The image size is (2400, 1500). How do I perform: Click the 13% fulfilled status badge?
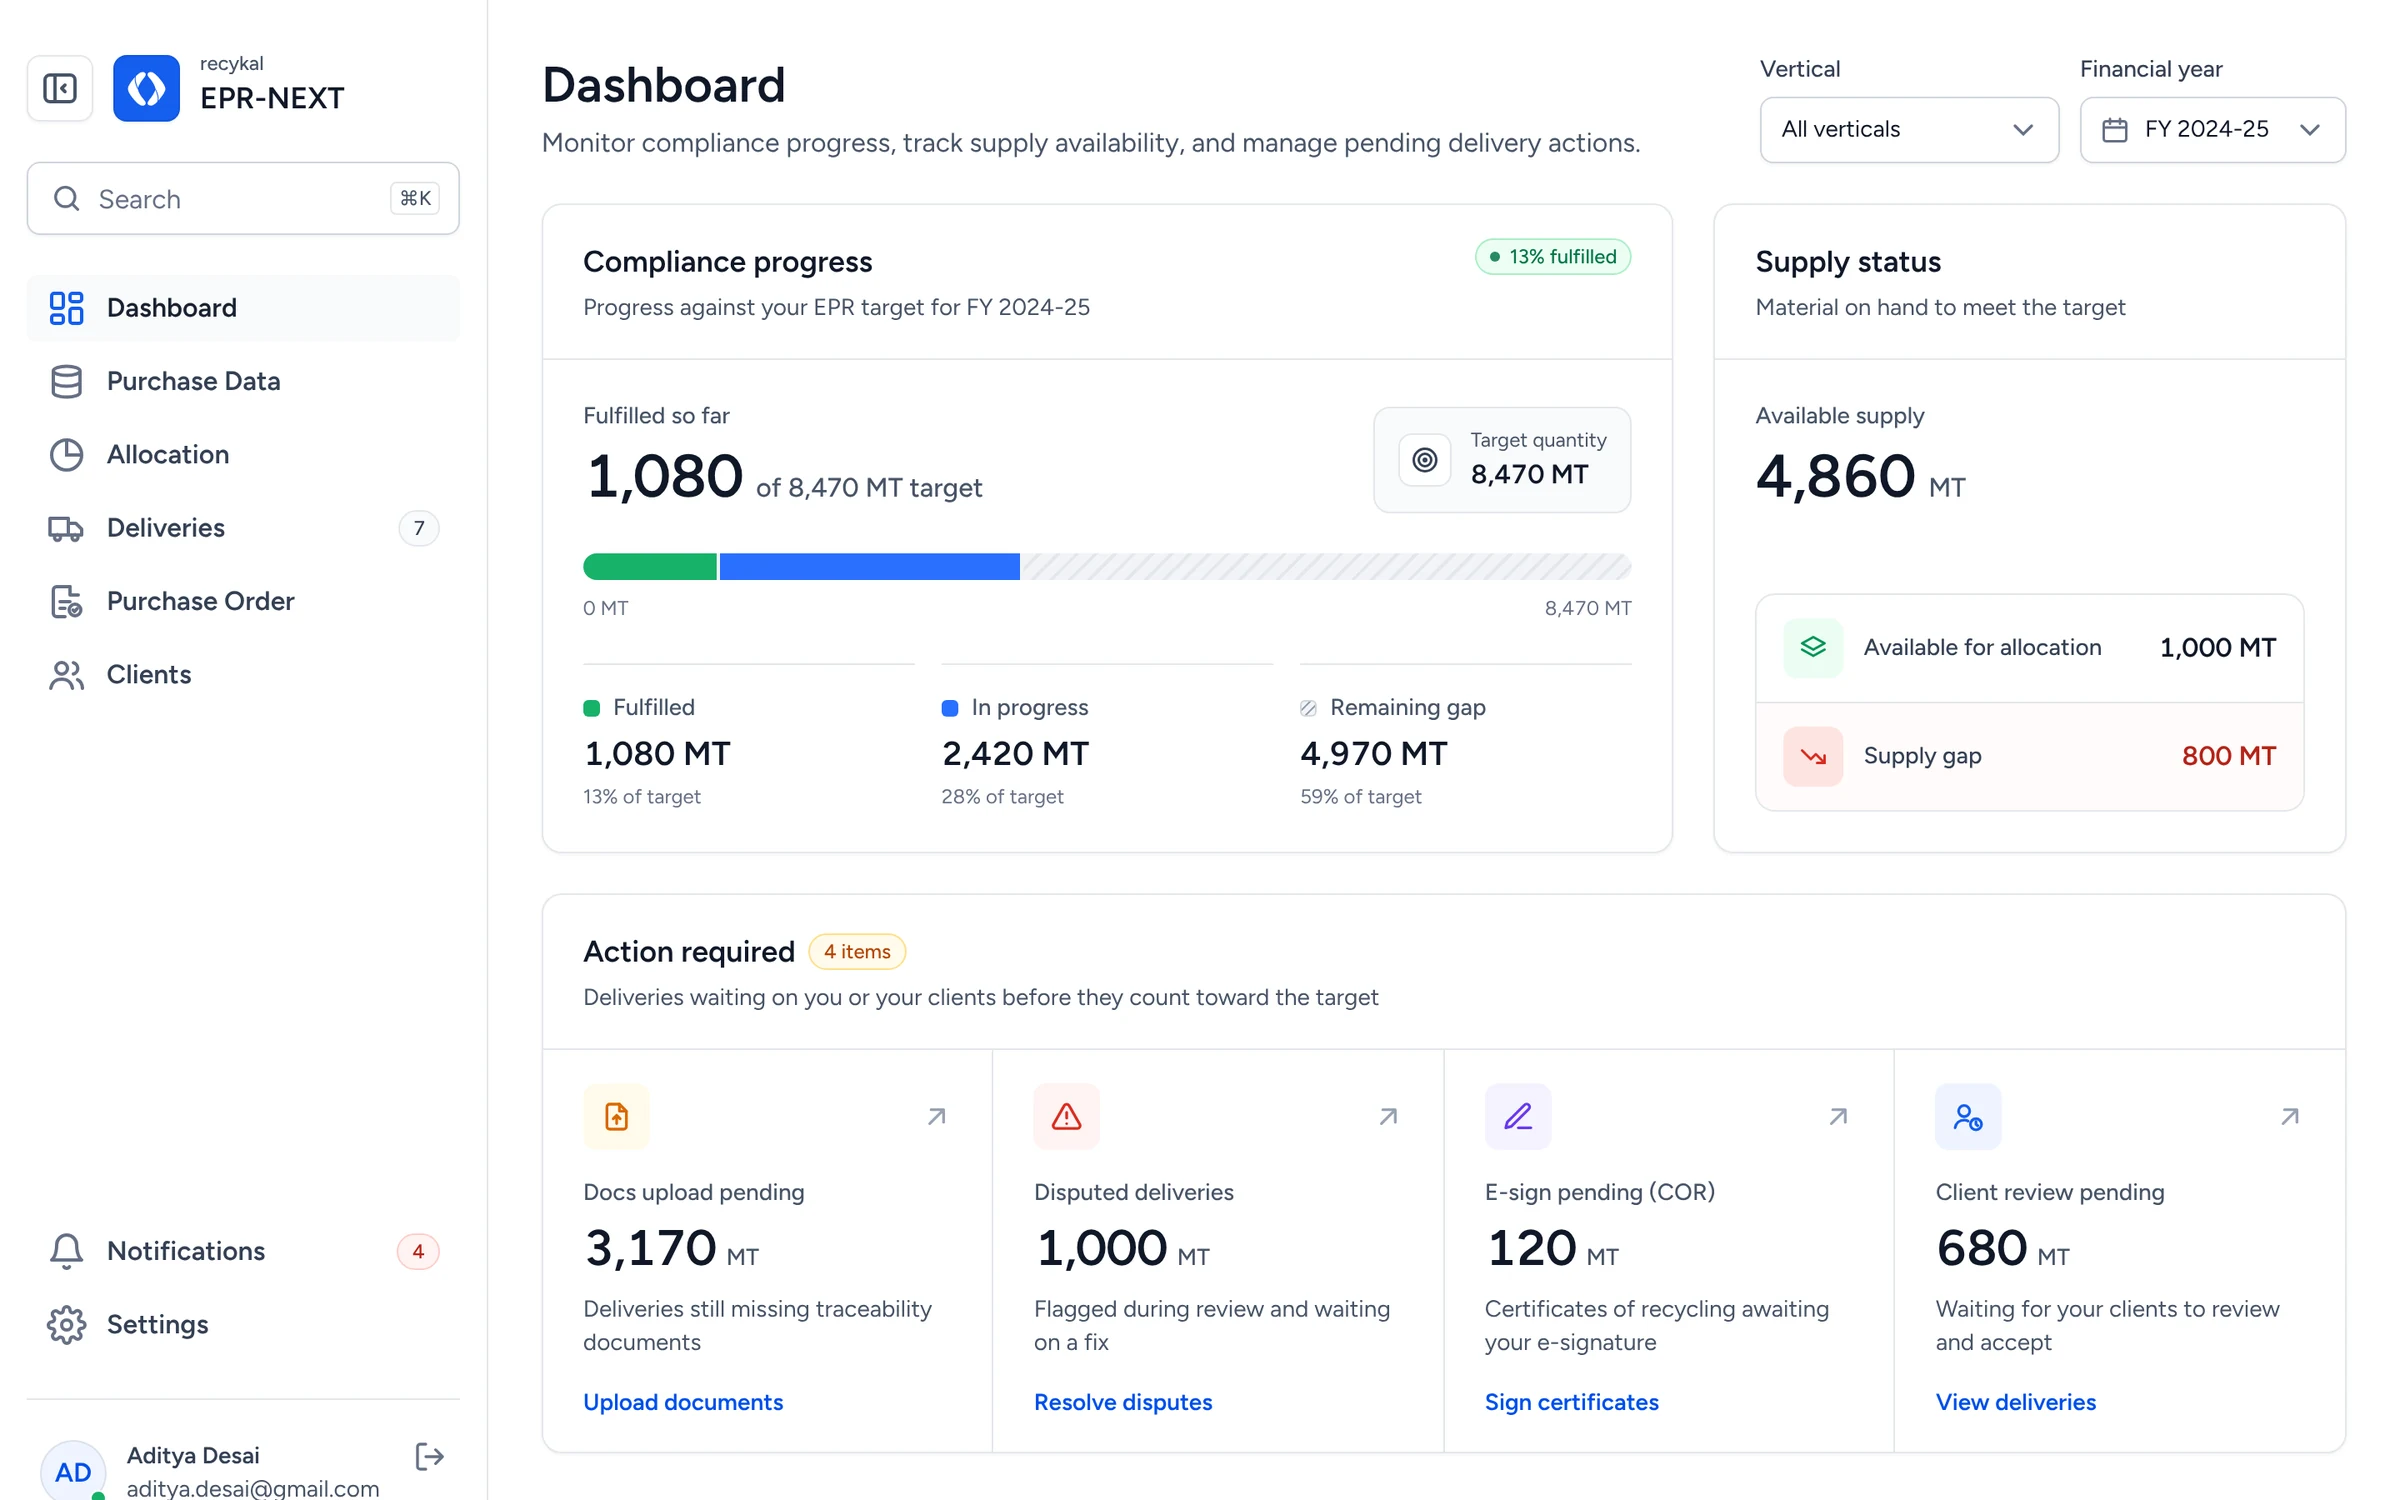pos(1553,257)
